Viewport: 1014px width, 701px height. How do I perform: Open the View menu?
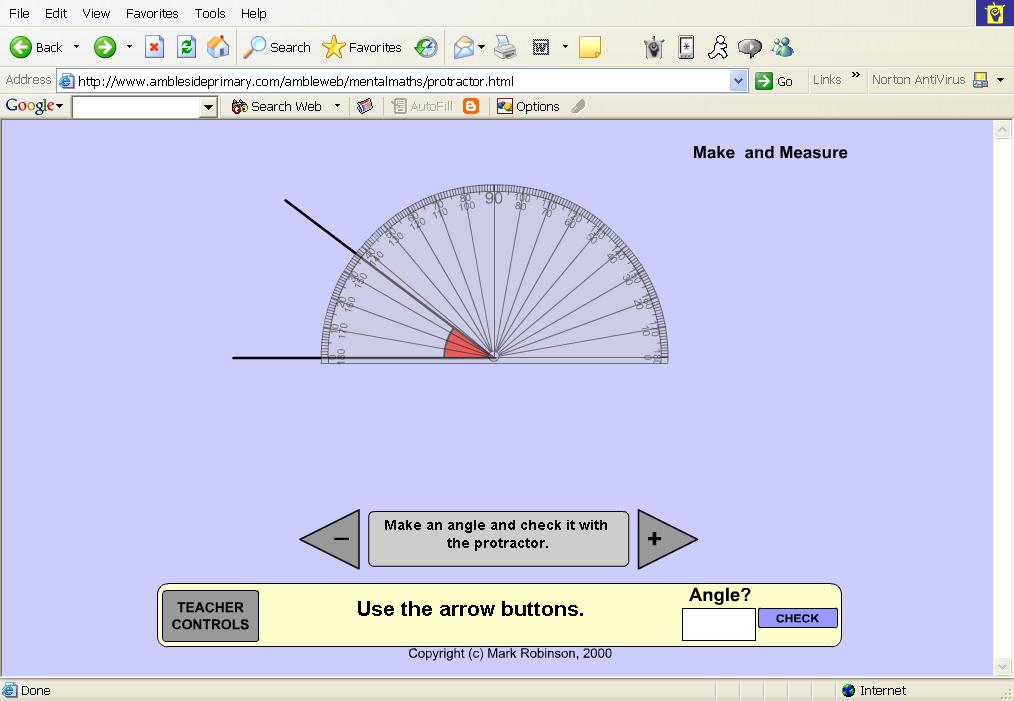point(96,14)
